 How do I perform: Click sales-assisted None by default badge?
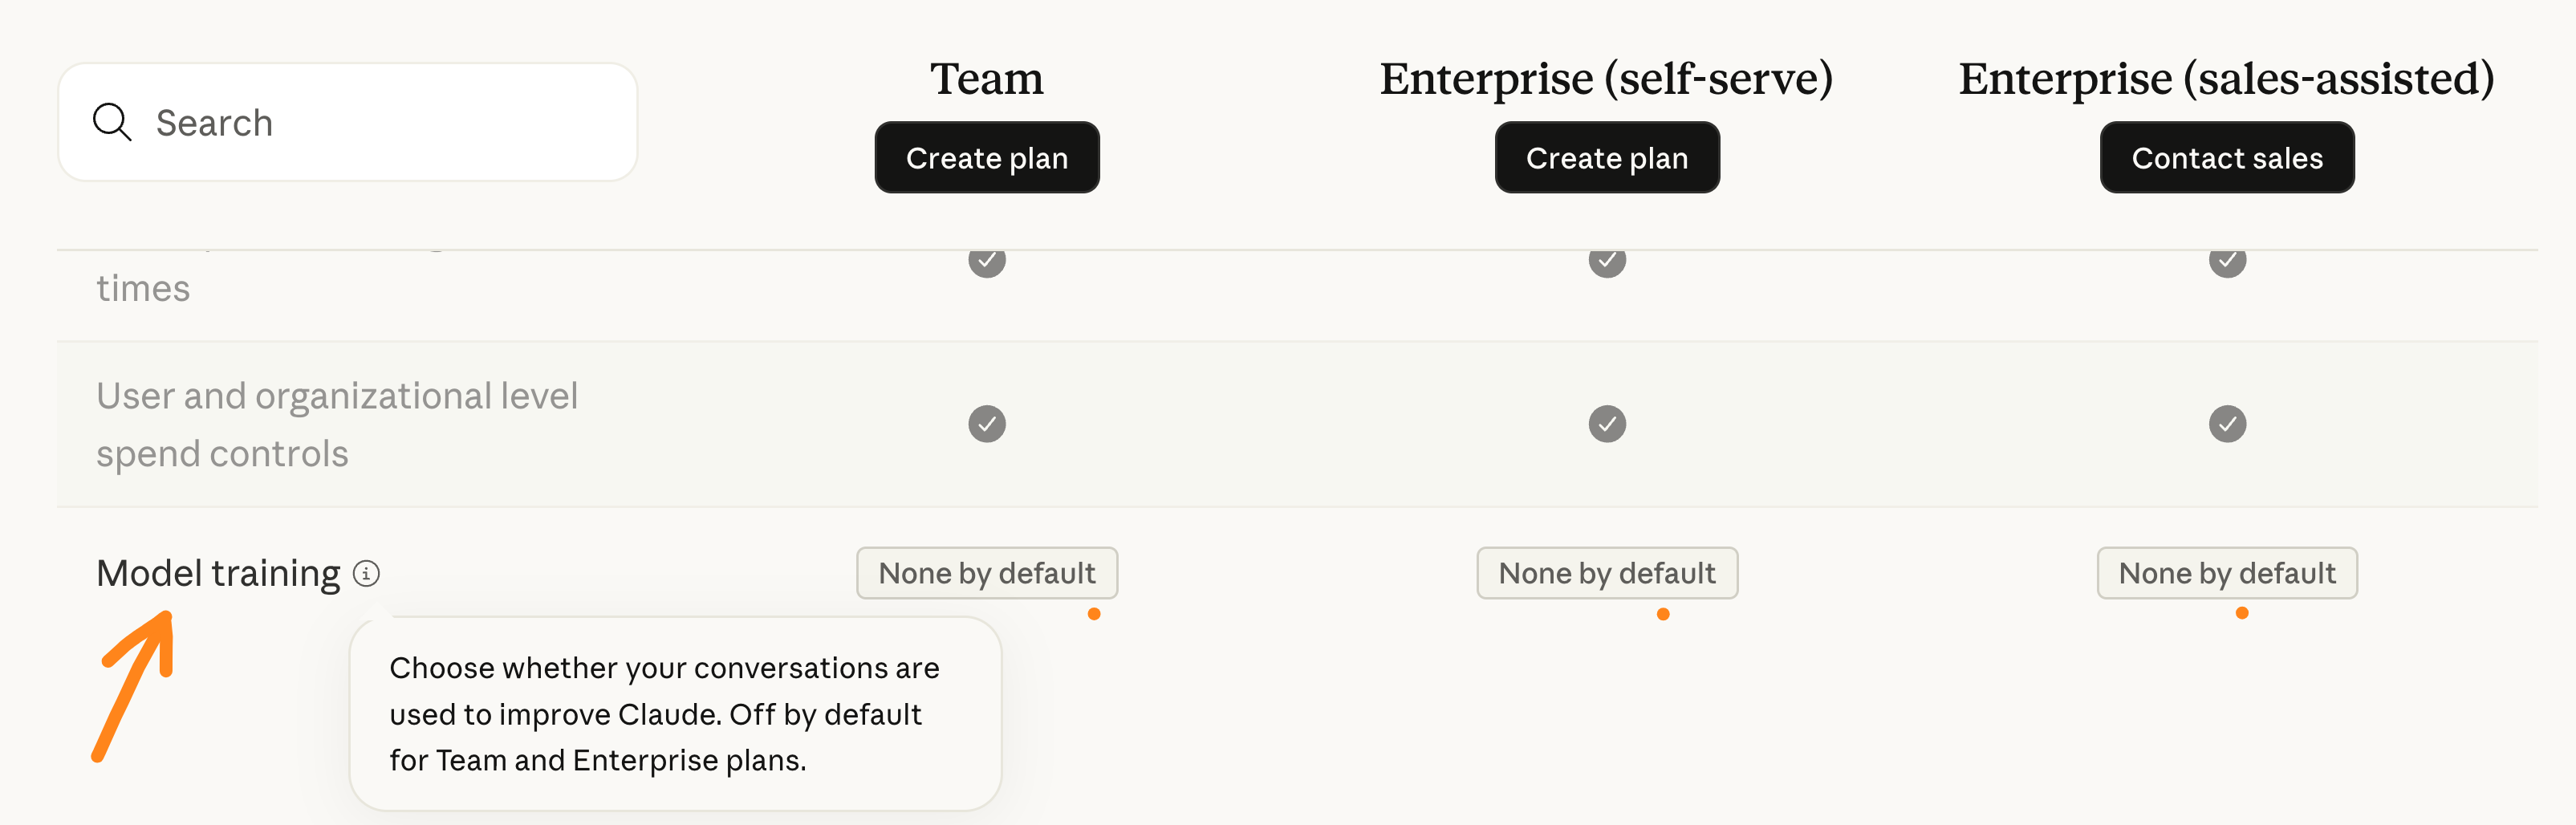[2226, 573]
